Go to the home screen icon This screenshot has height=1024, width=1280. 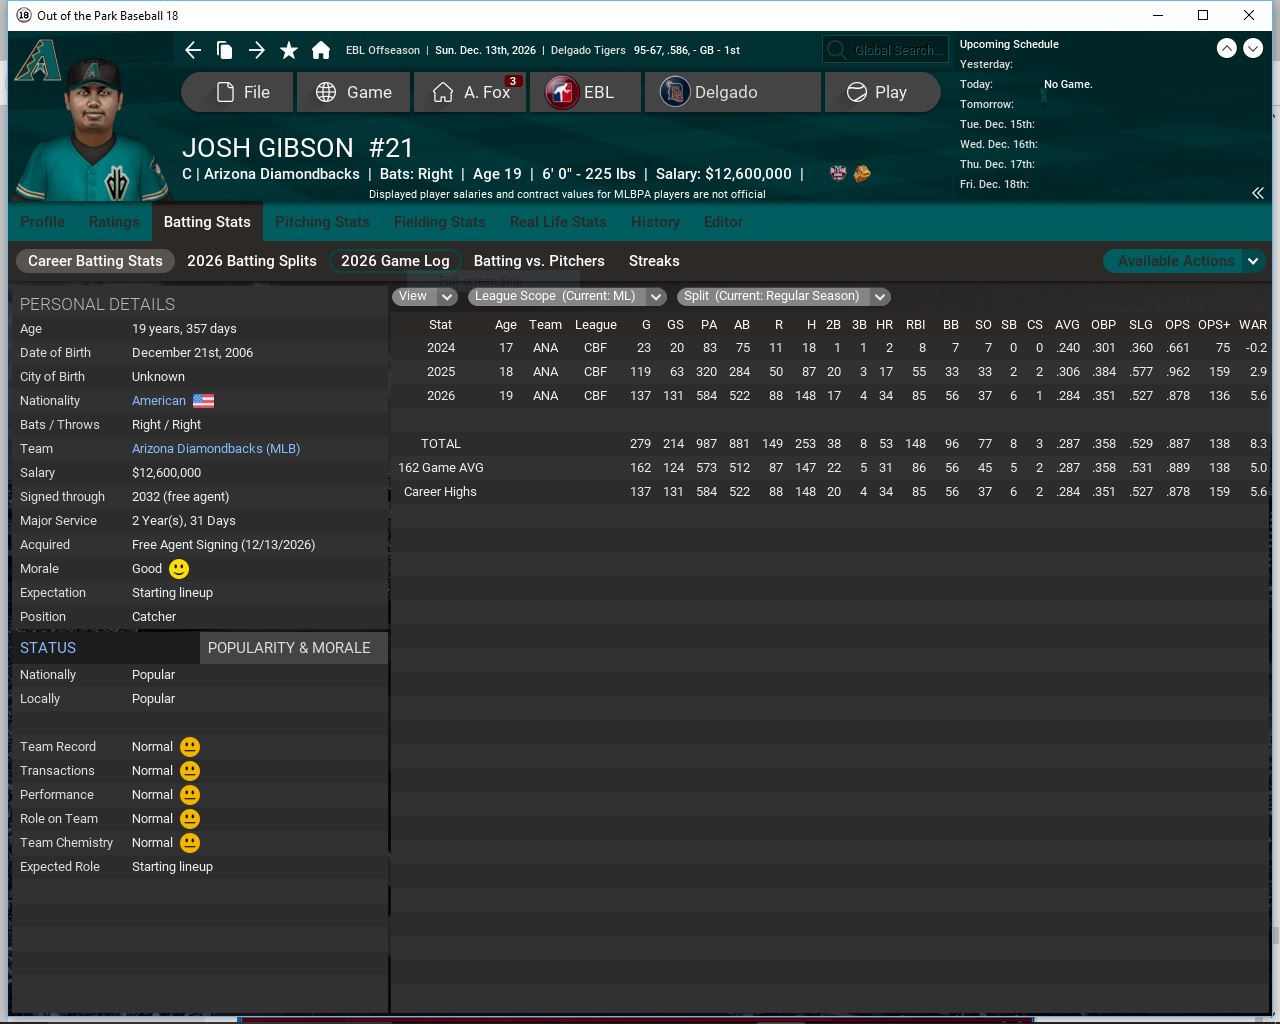(321, 50)
